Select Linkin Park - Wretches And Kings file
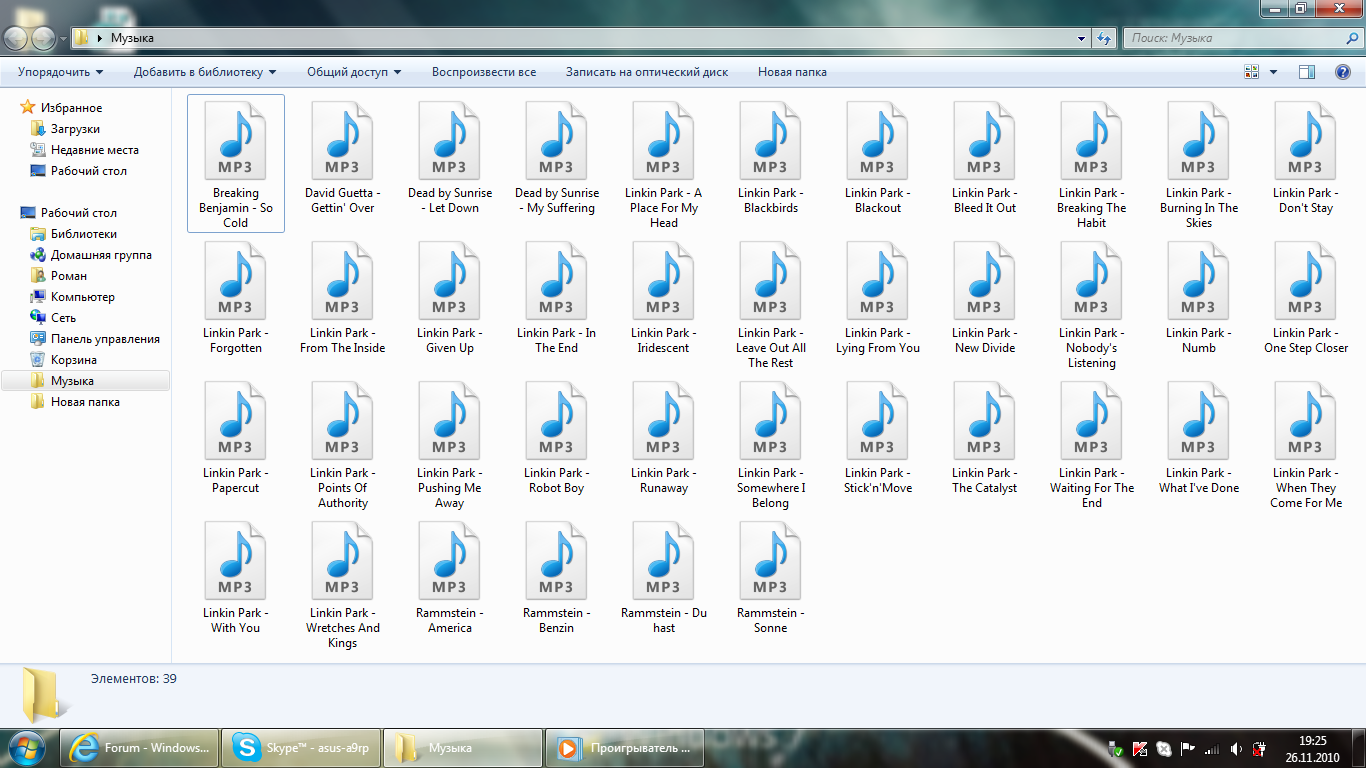The image size is (1366, 768). (x=342, y=585)
